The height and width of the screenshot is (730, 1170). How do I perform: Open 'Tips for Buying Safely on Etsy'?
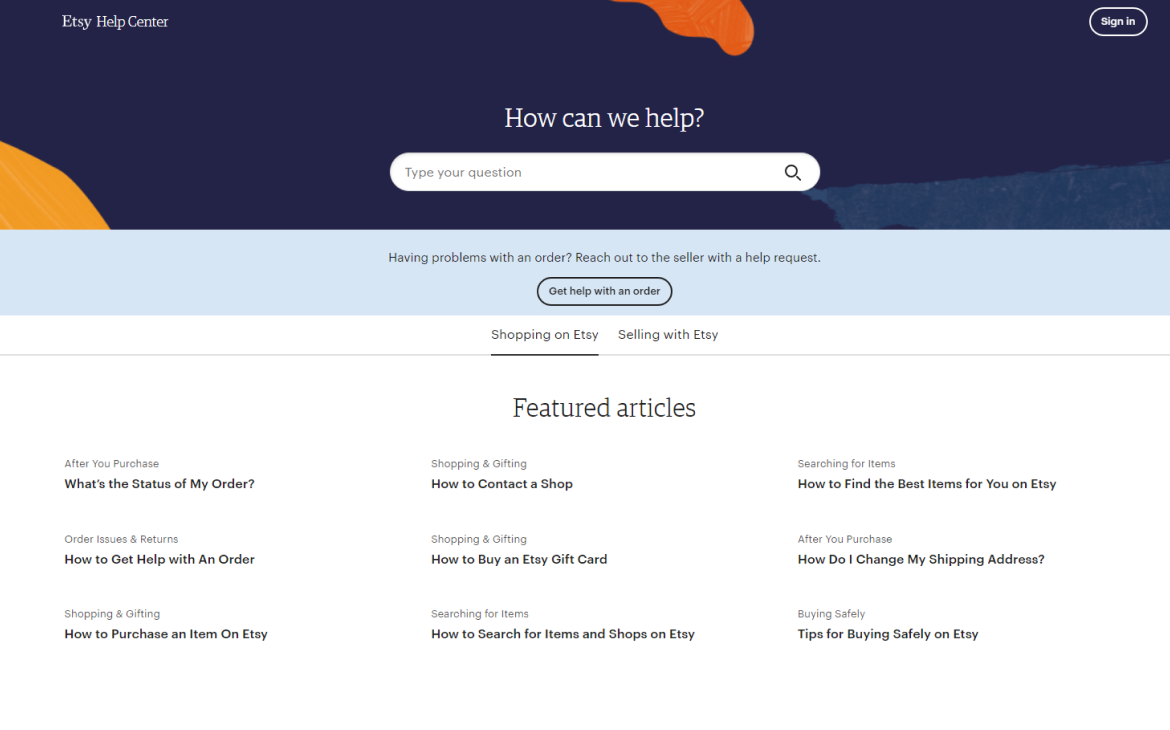point(887,634)
